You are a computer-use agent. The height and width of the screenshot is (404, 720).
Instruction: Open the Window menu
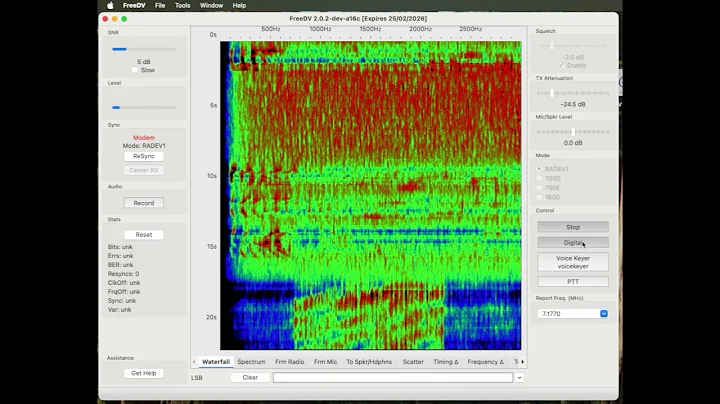(x=211, y=6)
